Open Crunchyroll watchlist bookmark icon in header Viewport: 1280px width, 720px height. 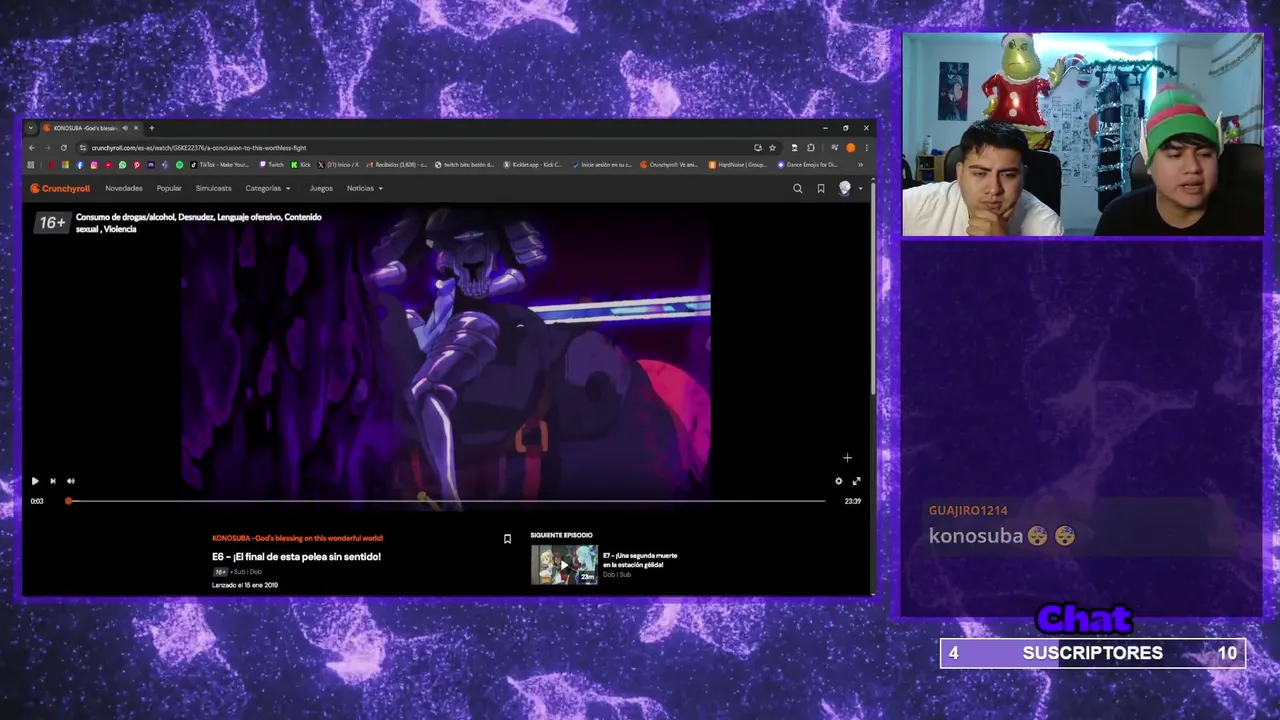coord(821,188)
